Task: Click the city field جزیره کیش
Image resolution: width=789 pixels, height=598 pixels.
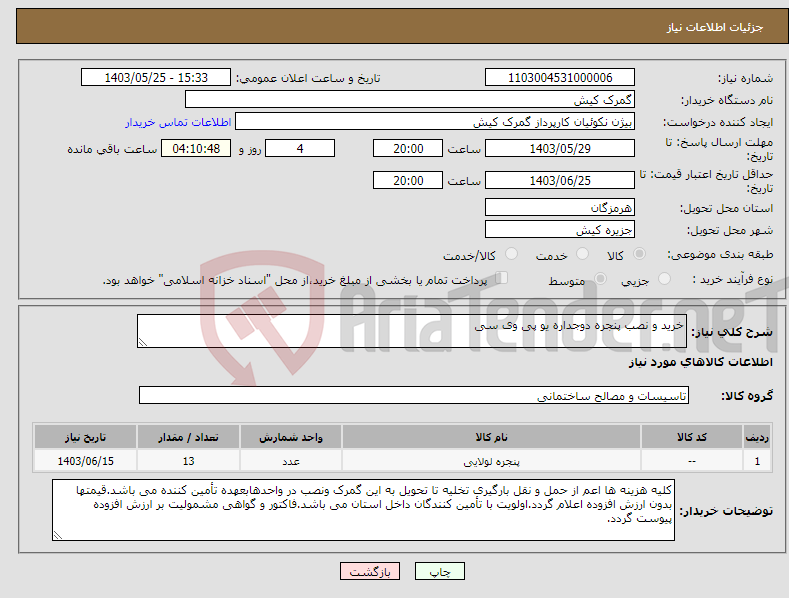Action: pyautogui.click(x=560, y=230)
